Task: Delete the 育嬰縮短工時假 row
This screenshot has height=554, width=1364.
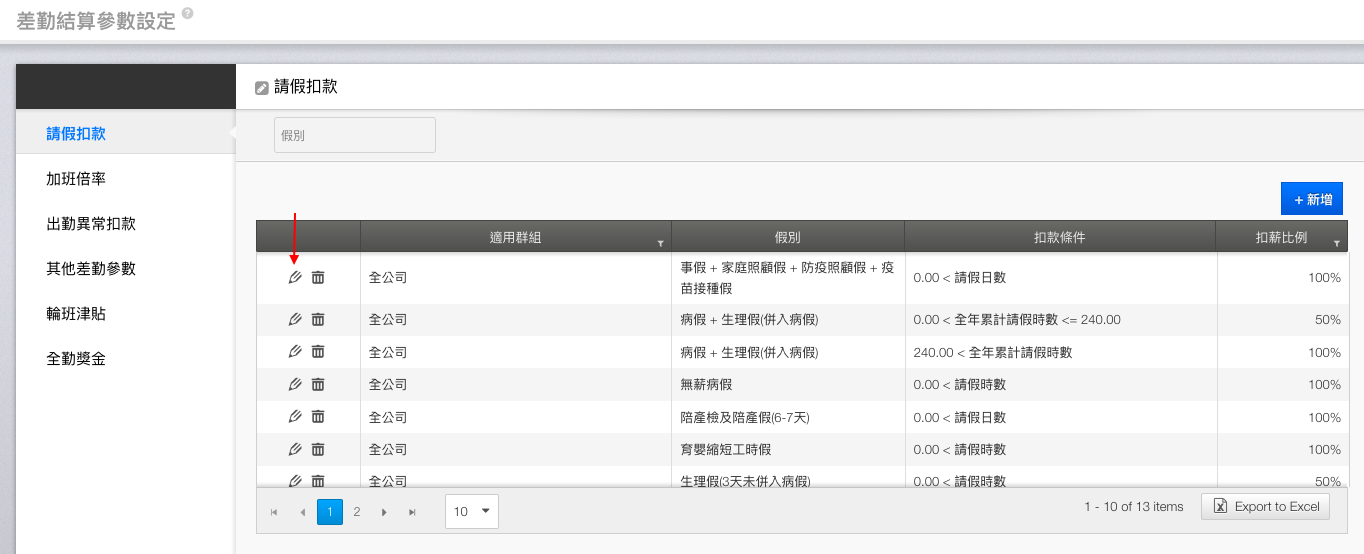Action: click(x=318, y=449)
